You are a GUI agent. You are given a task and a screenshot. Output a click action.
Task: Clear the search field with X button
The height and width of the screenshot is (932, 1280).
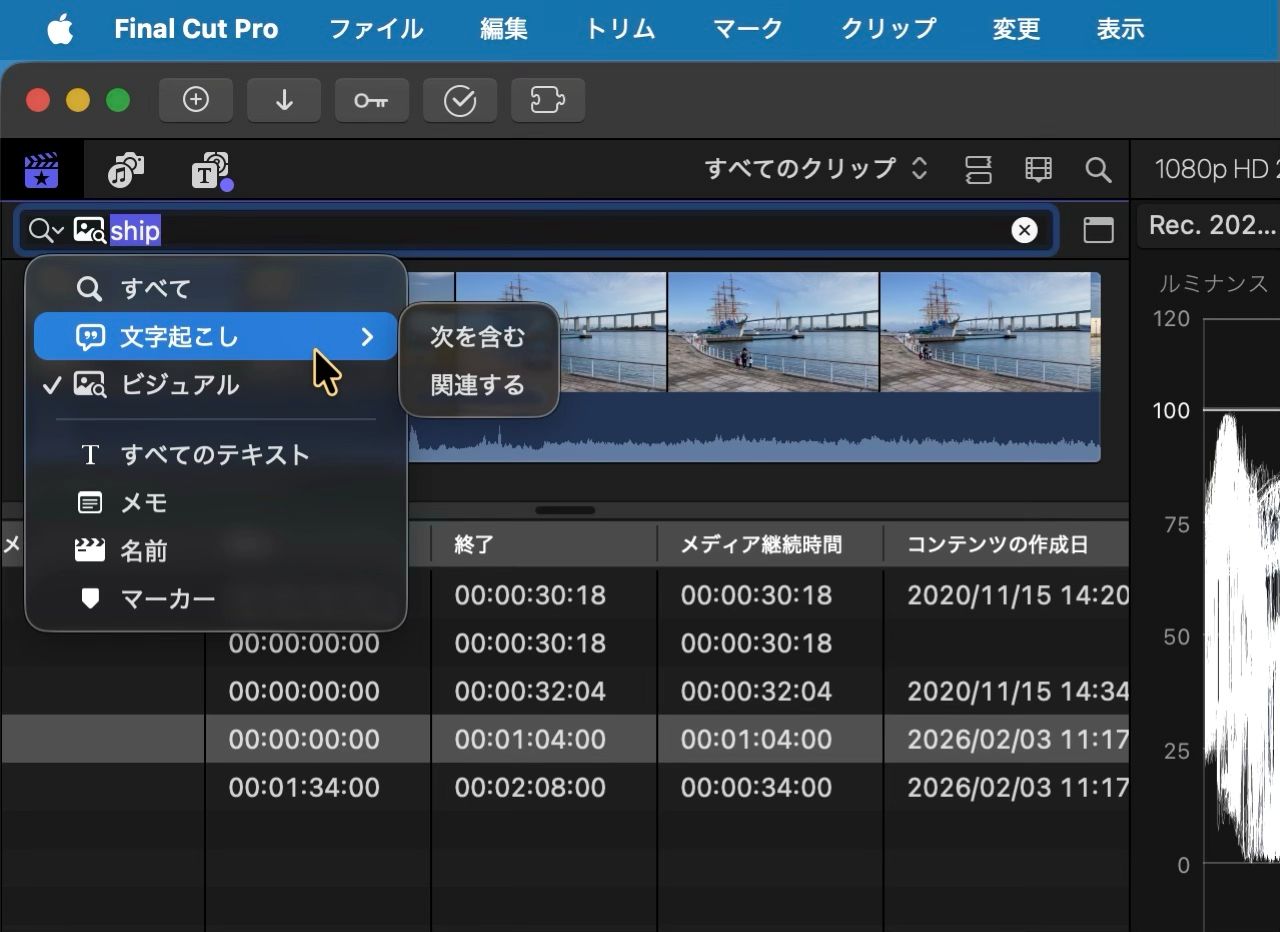(1024, 231)
